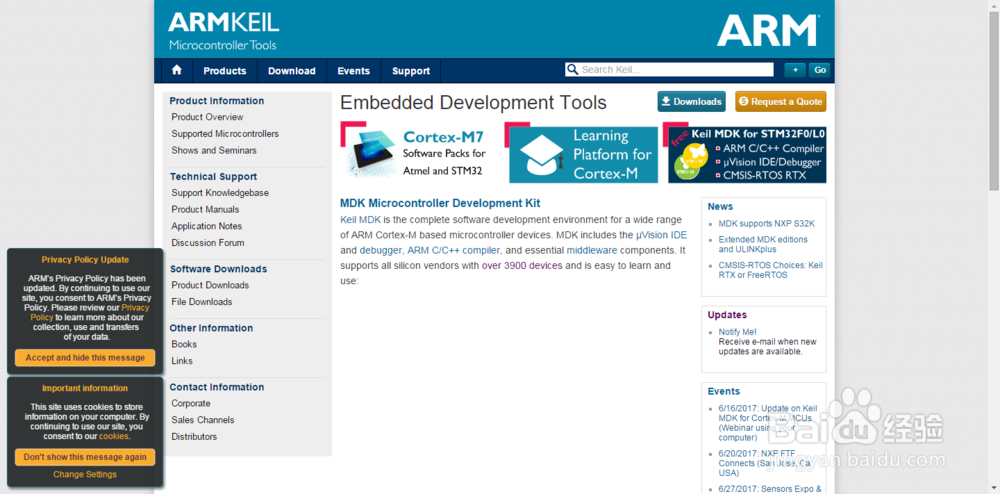Open the 6/20/2017 NXP FTF Connects event
Viewport: 1000px width, 494px height.
(x=764, y=463)
